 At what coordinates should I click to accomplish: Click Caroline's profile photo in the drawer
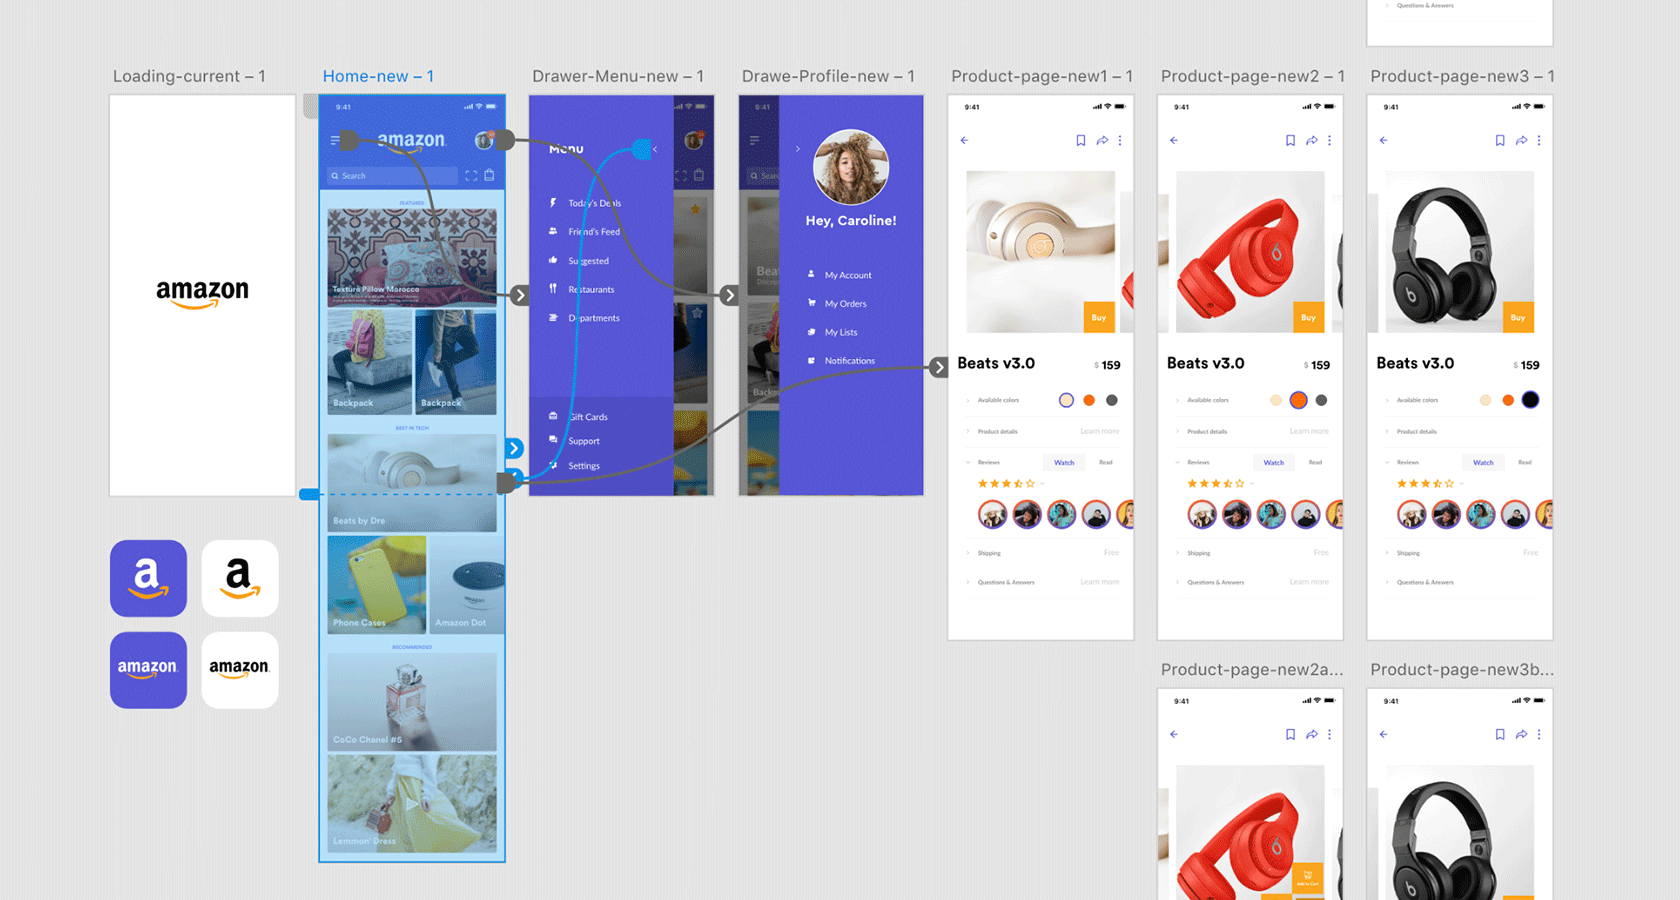click(x=850, y=167)
